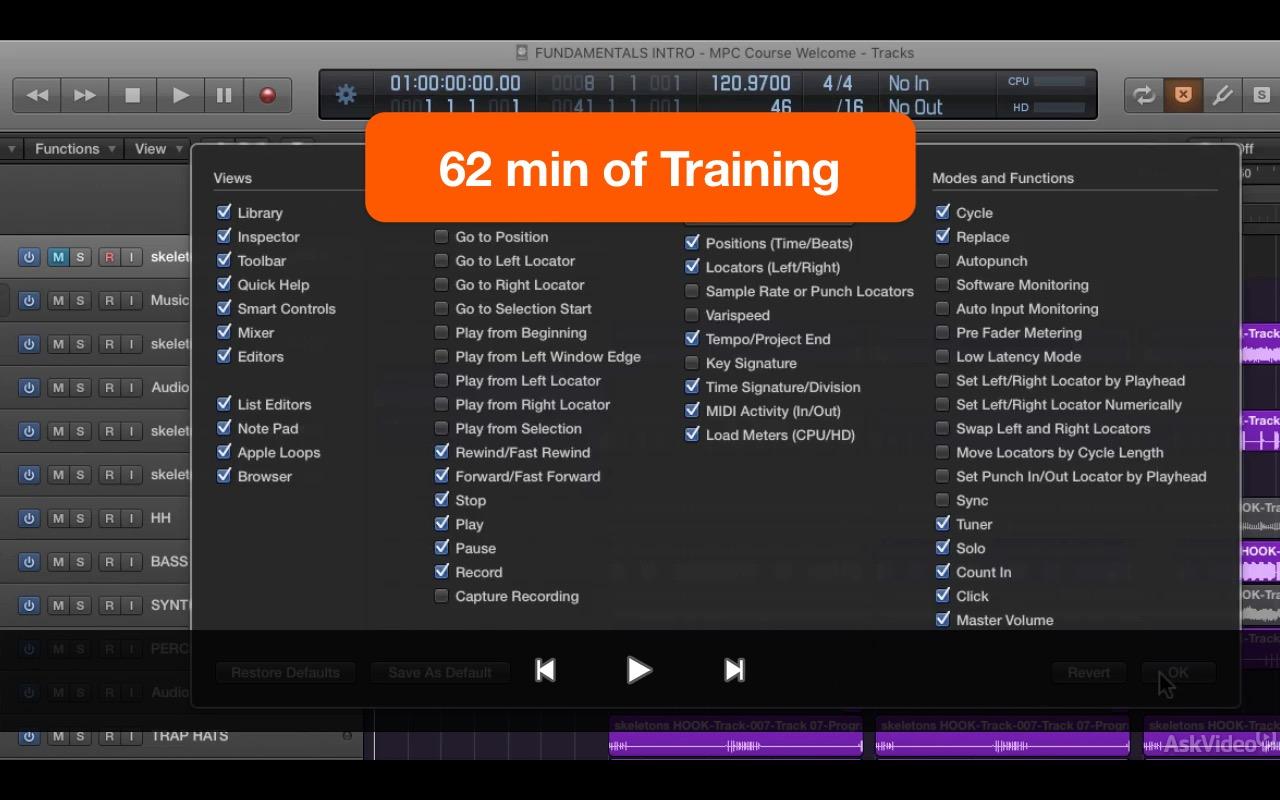Skip to previous video chapter
Screen dimensions: 1280x800
click(545, 670)
